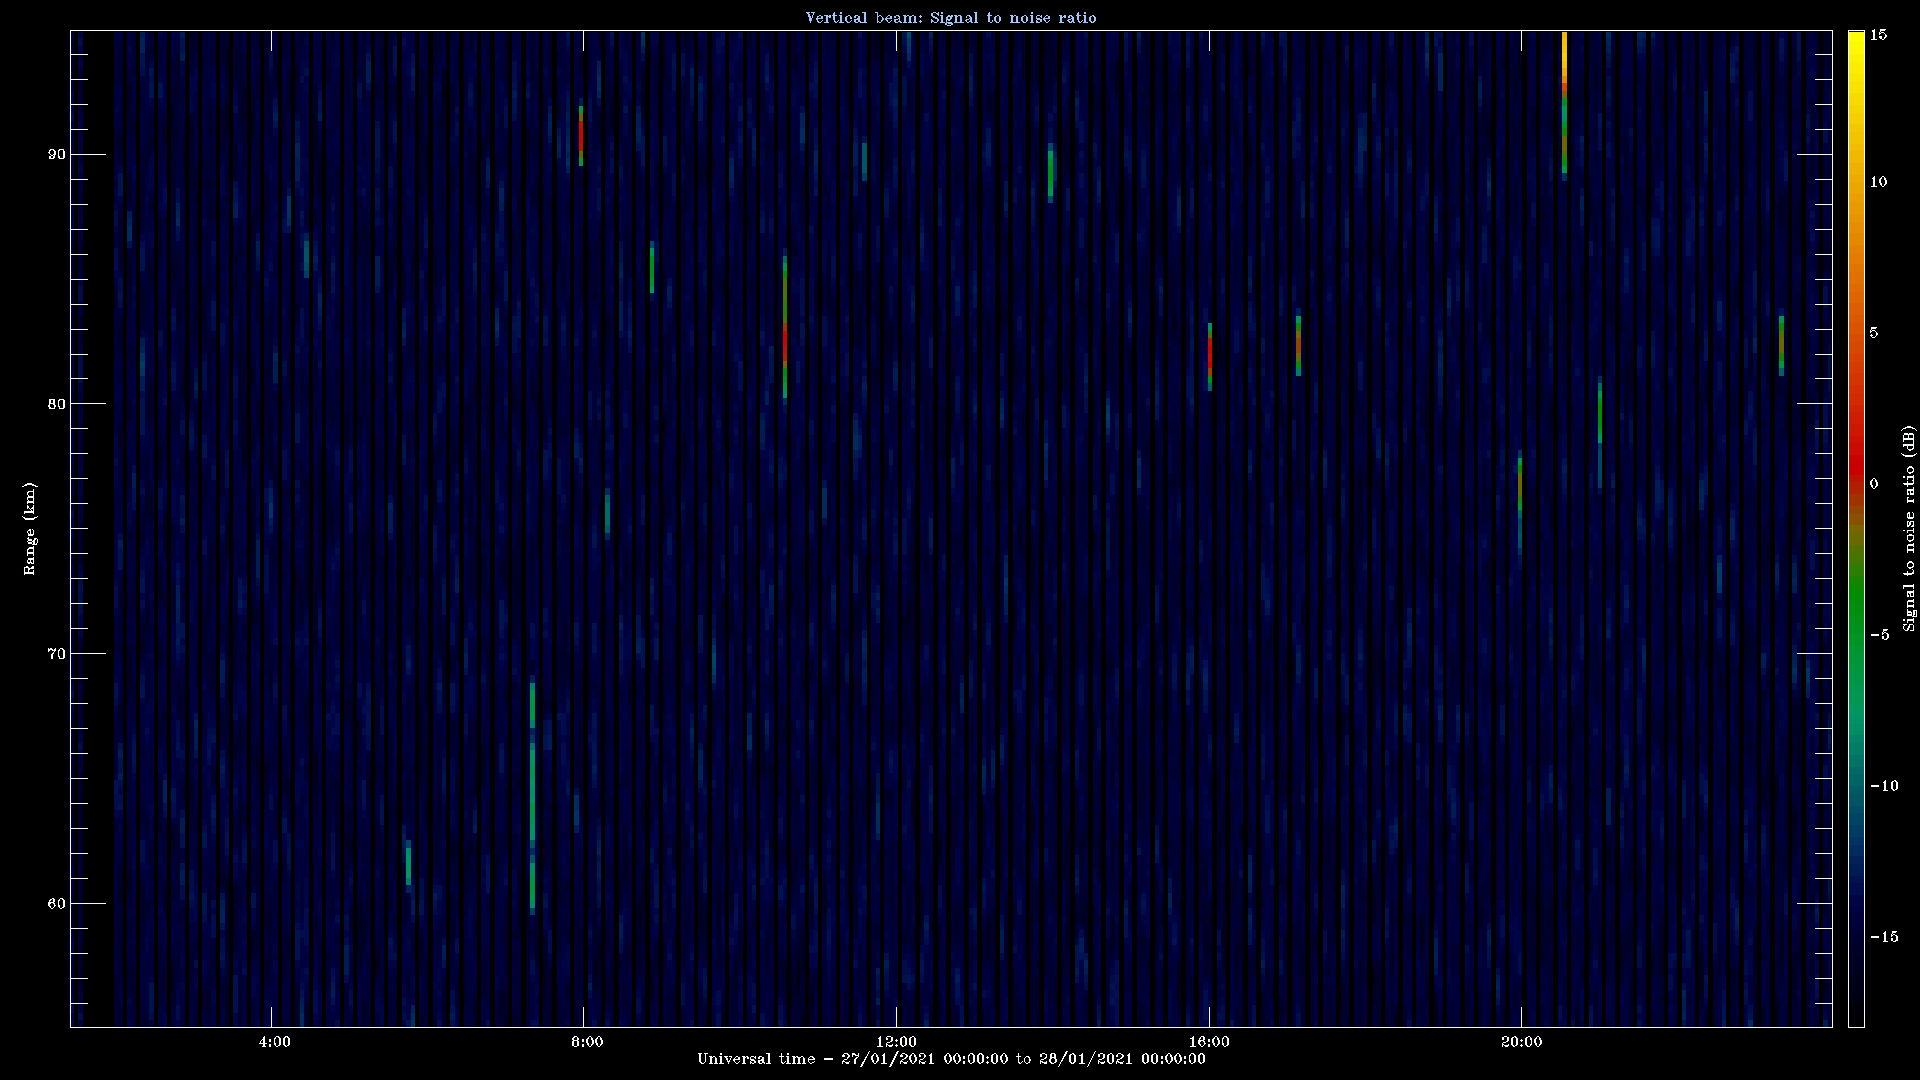Click the red-green streak near 10:30 at 83 km
The image size is (1920, 1080).
[x=785, y=327]
